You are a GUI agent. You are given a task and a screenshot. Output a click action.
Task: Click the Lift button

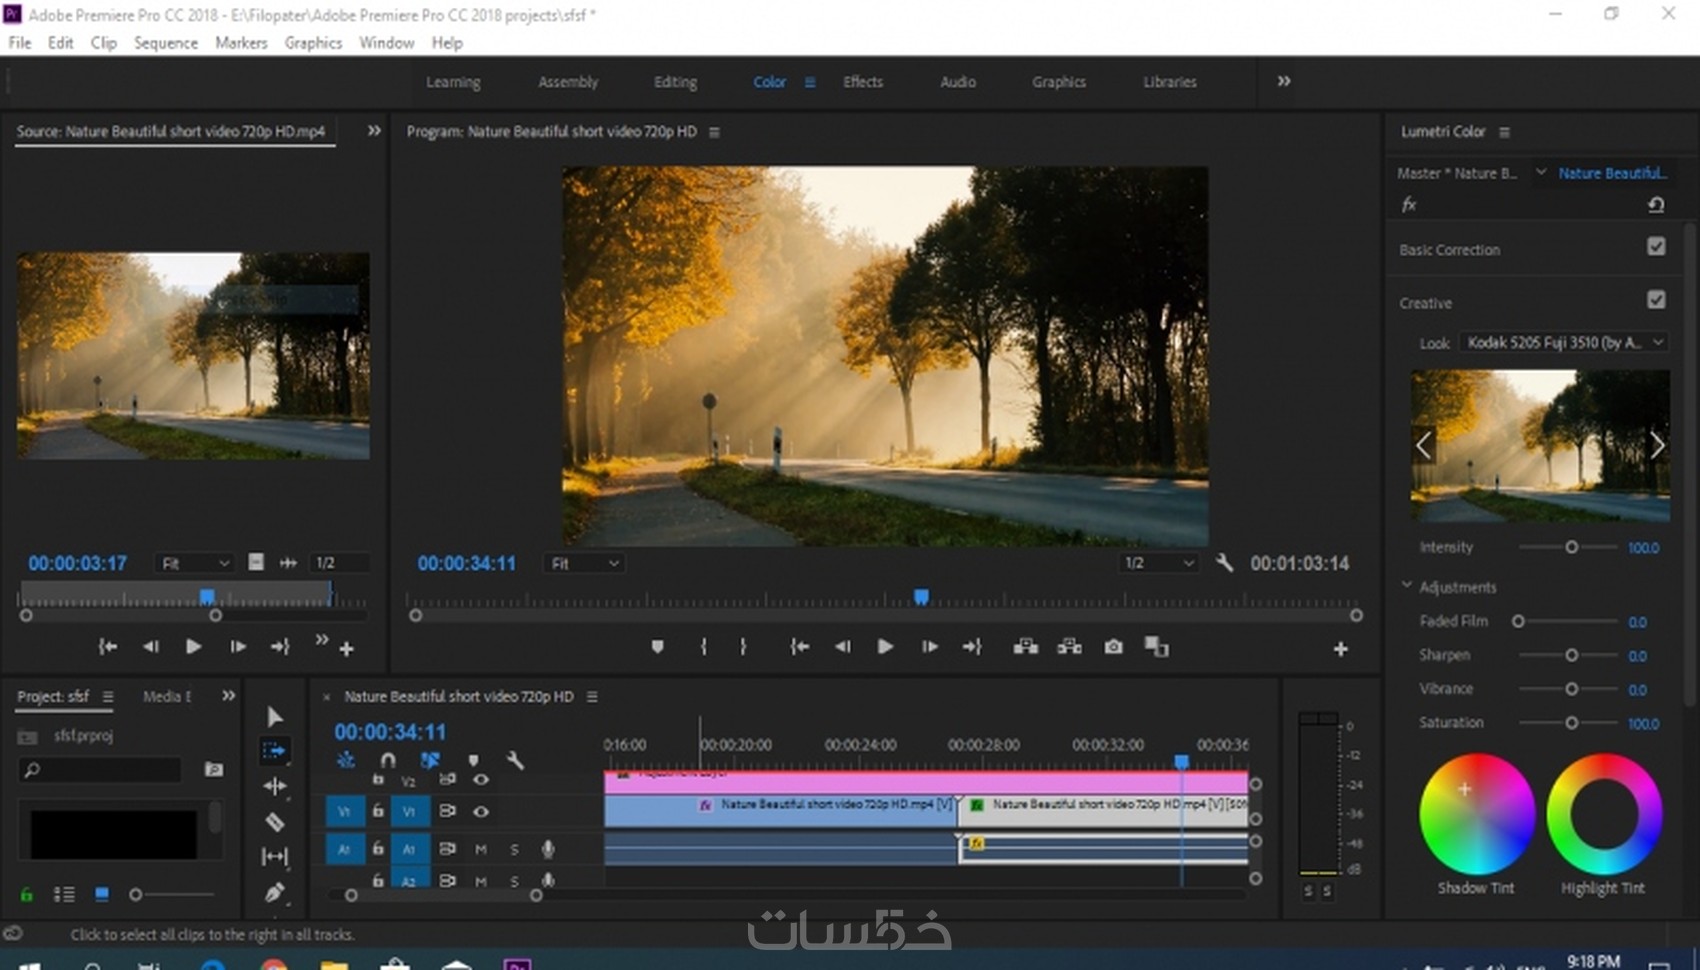[1026, 647]
